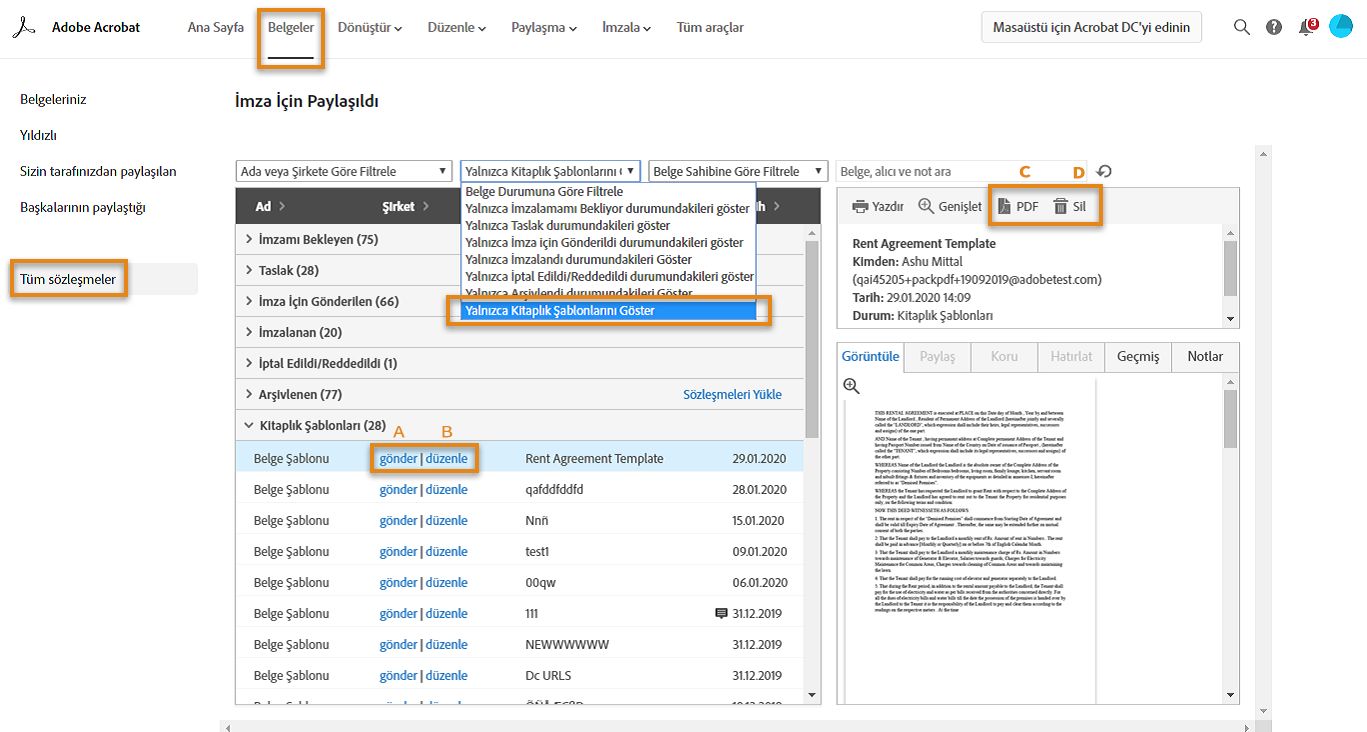Screen dimensions: 1367x732
Task: Open Yıldızlı in the sidebar
Action: [x=38, y=135]
